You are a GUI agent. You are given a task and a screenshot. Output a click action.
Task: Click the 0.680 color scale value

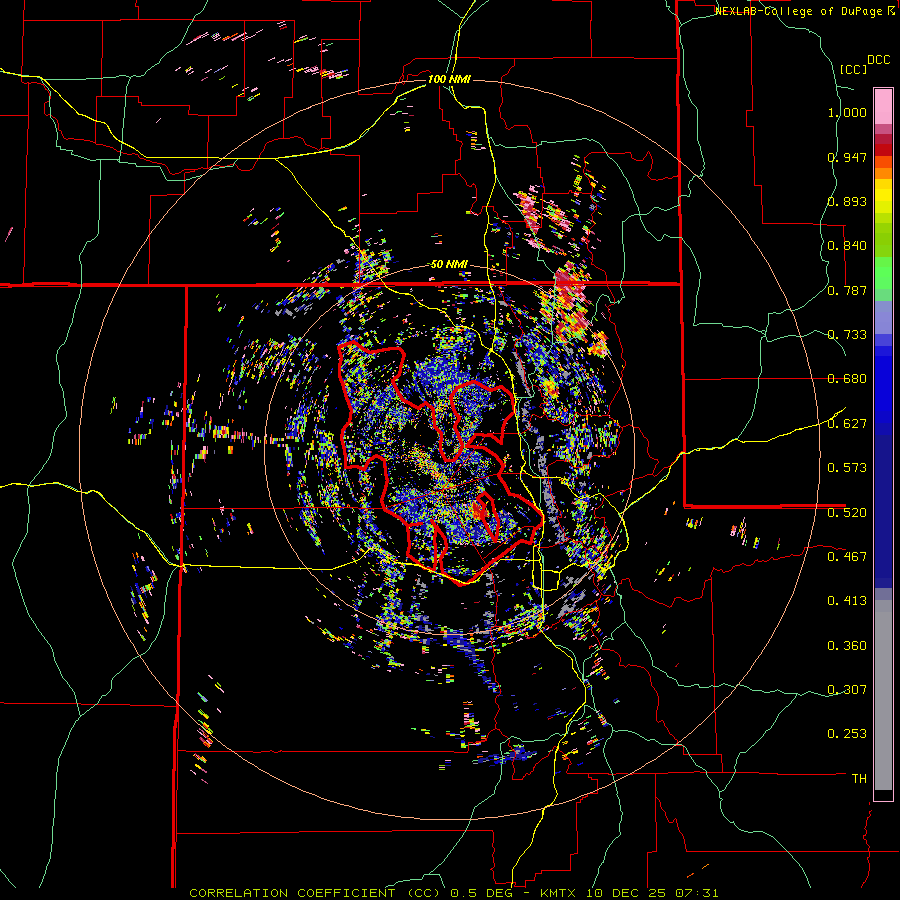847,379
